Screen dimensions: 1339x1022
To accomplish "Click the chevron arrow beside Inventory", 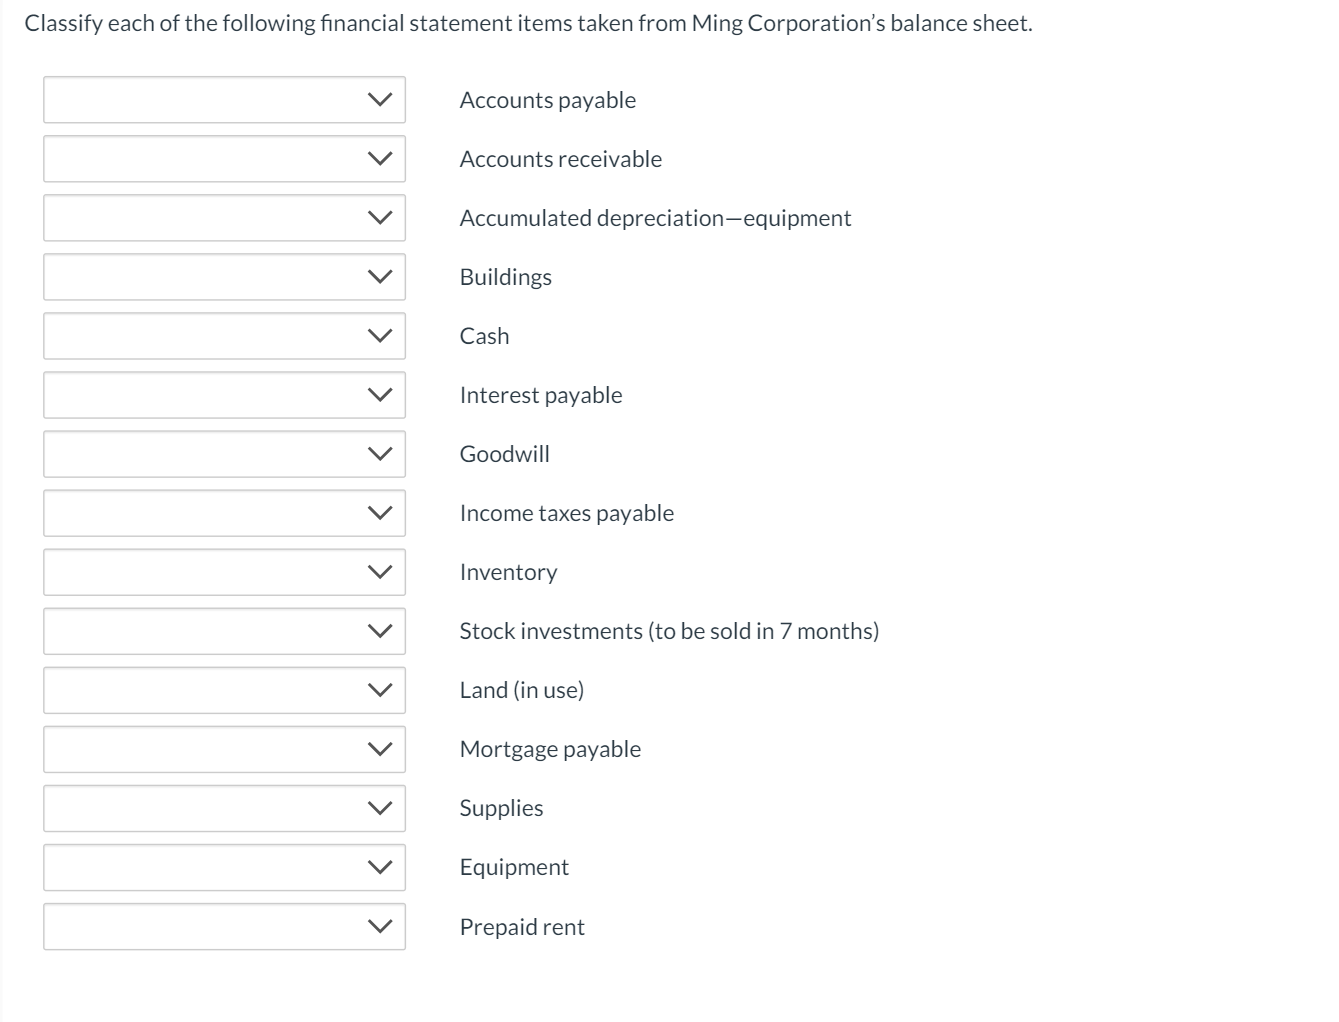I will pyautogui.click(x=378, y=572).
